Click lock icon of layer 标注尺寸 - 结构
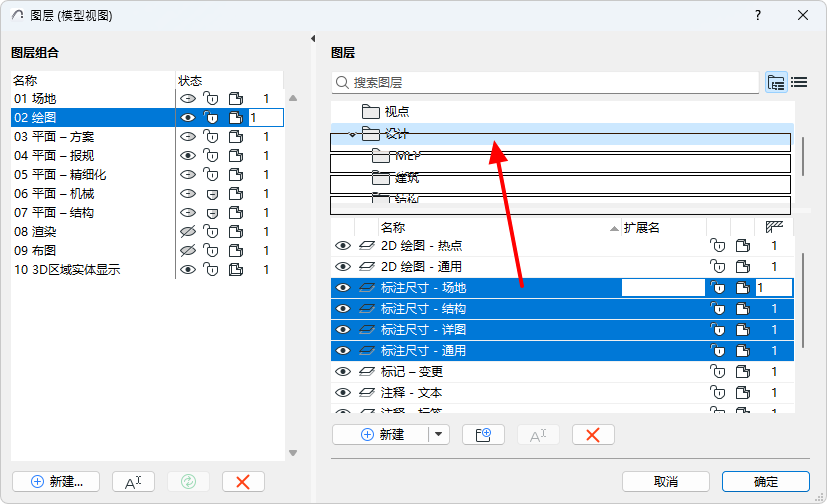Screen dimensions: 827x504 [717, 308]
